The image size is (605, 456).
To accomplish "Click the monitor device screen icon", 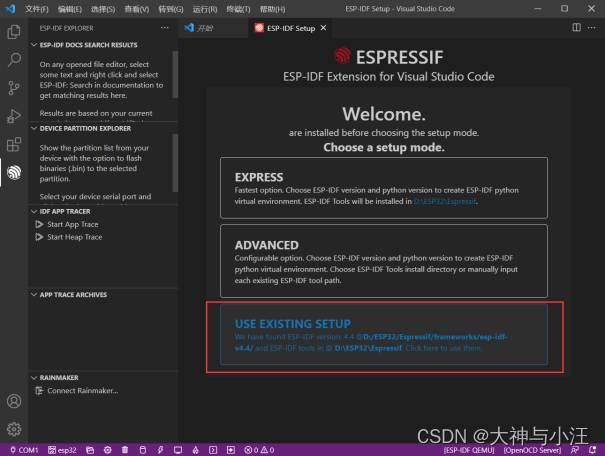I will pos(178,450).
